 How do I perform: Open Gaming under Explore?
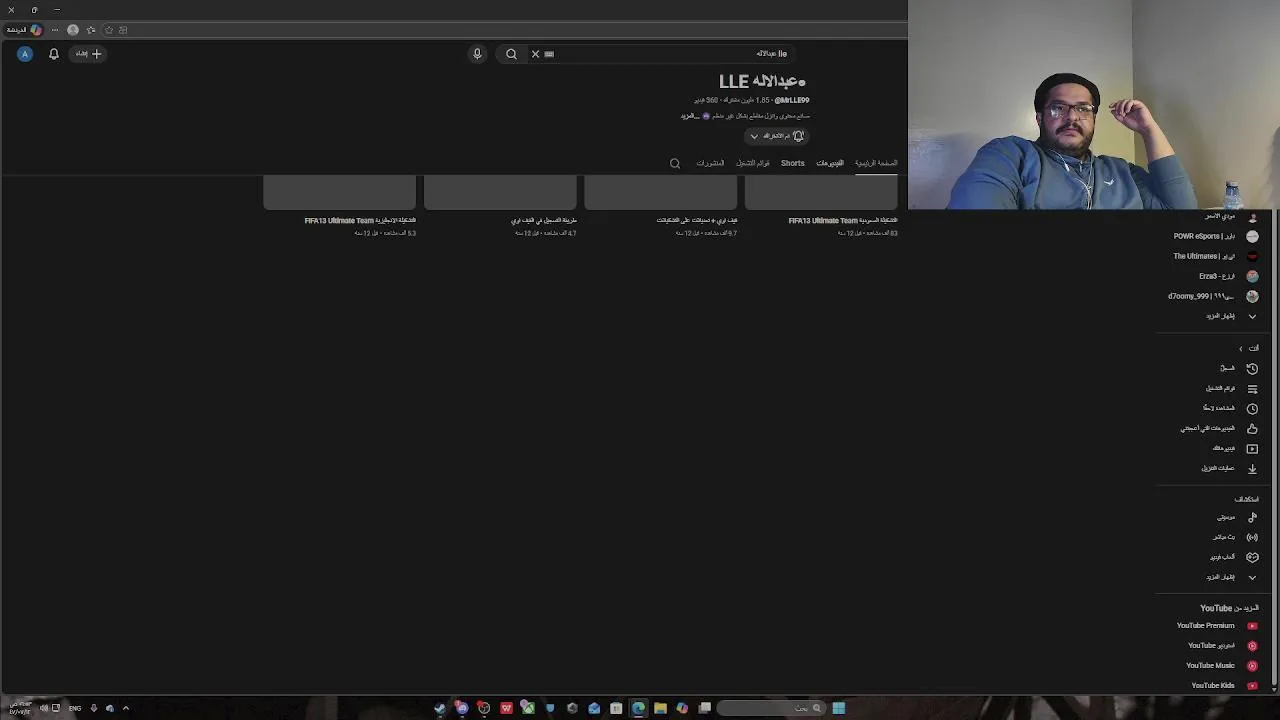(x=1215, y=557)
